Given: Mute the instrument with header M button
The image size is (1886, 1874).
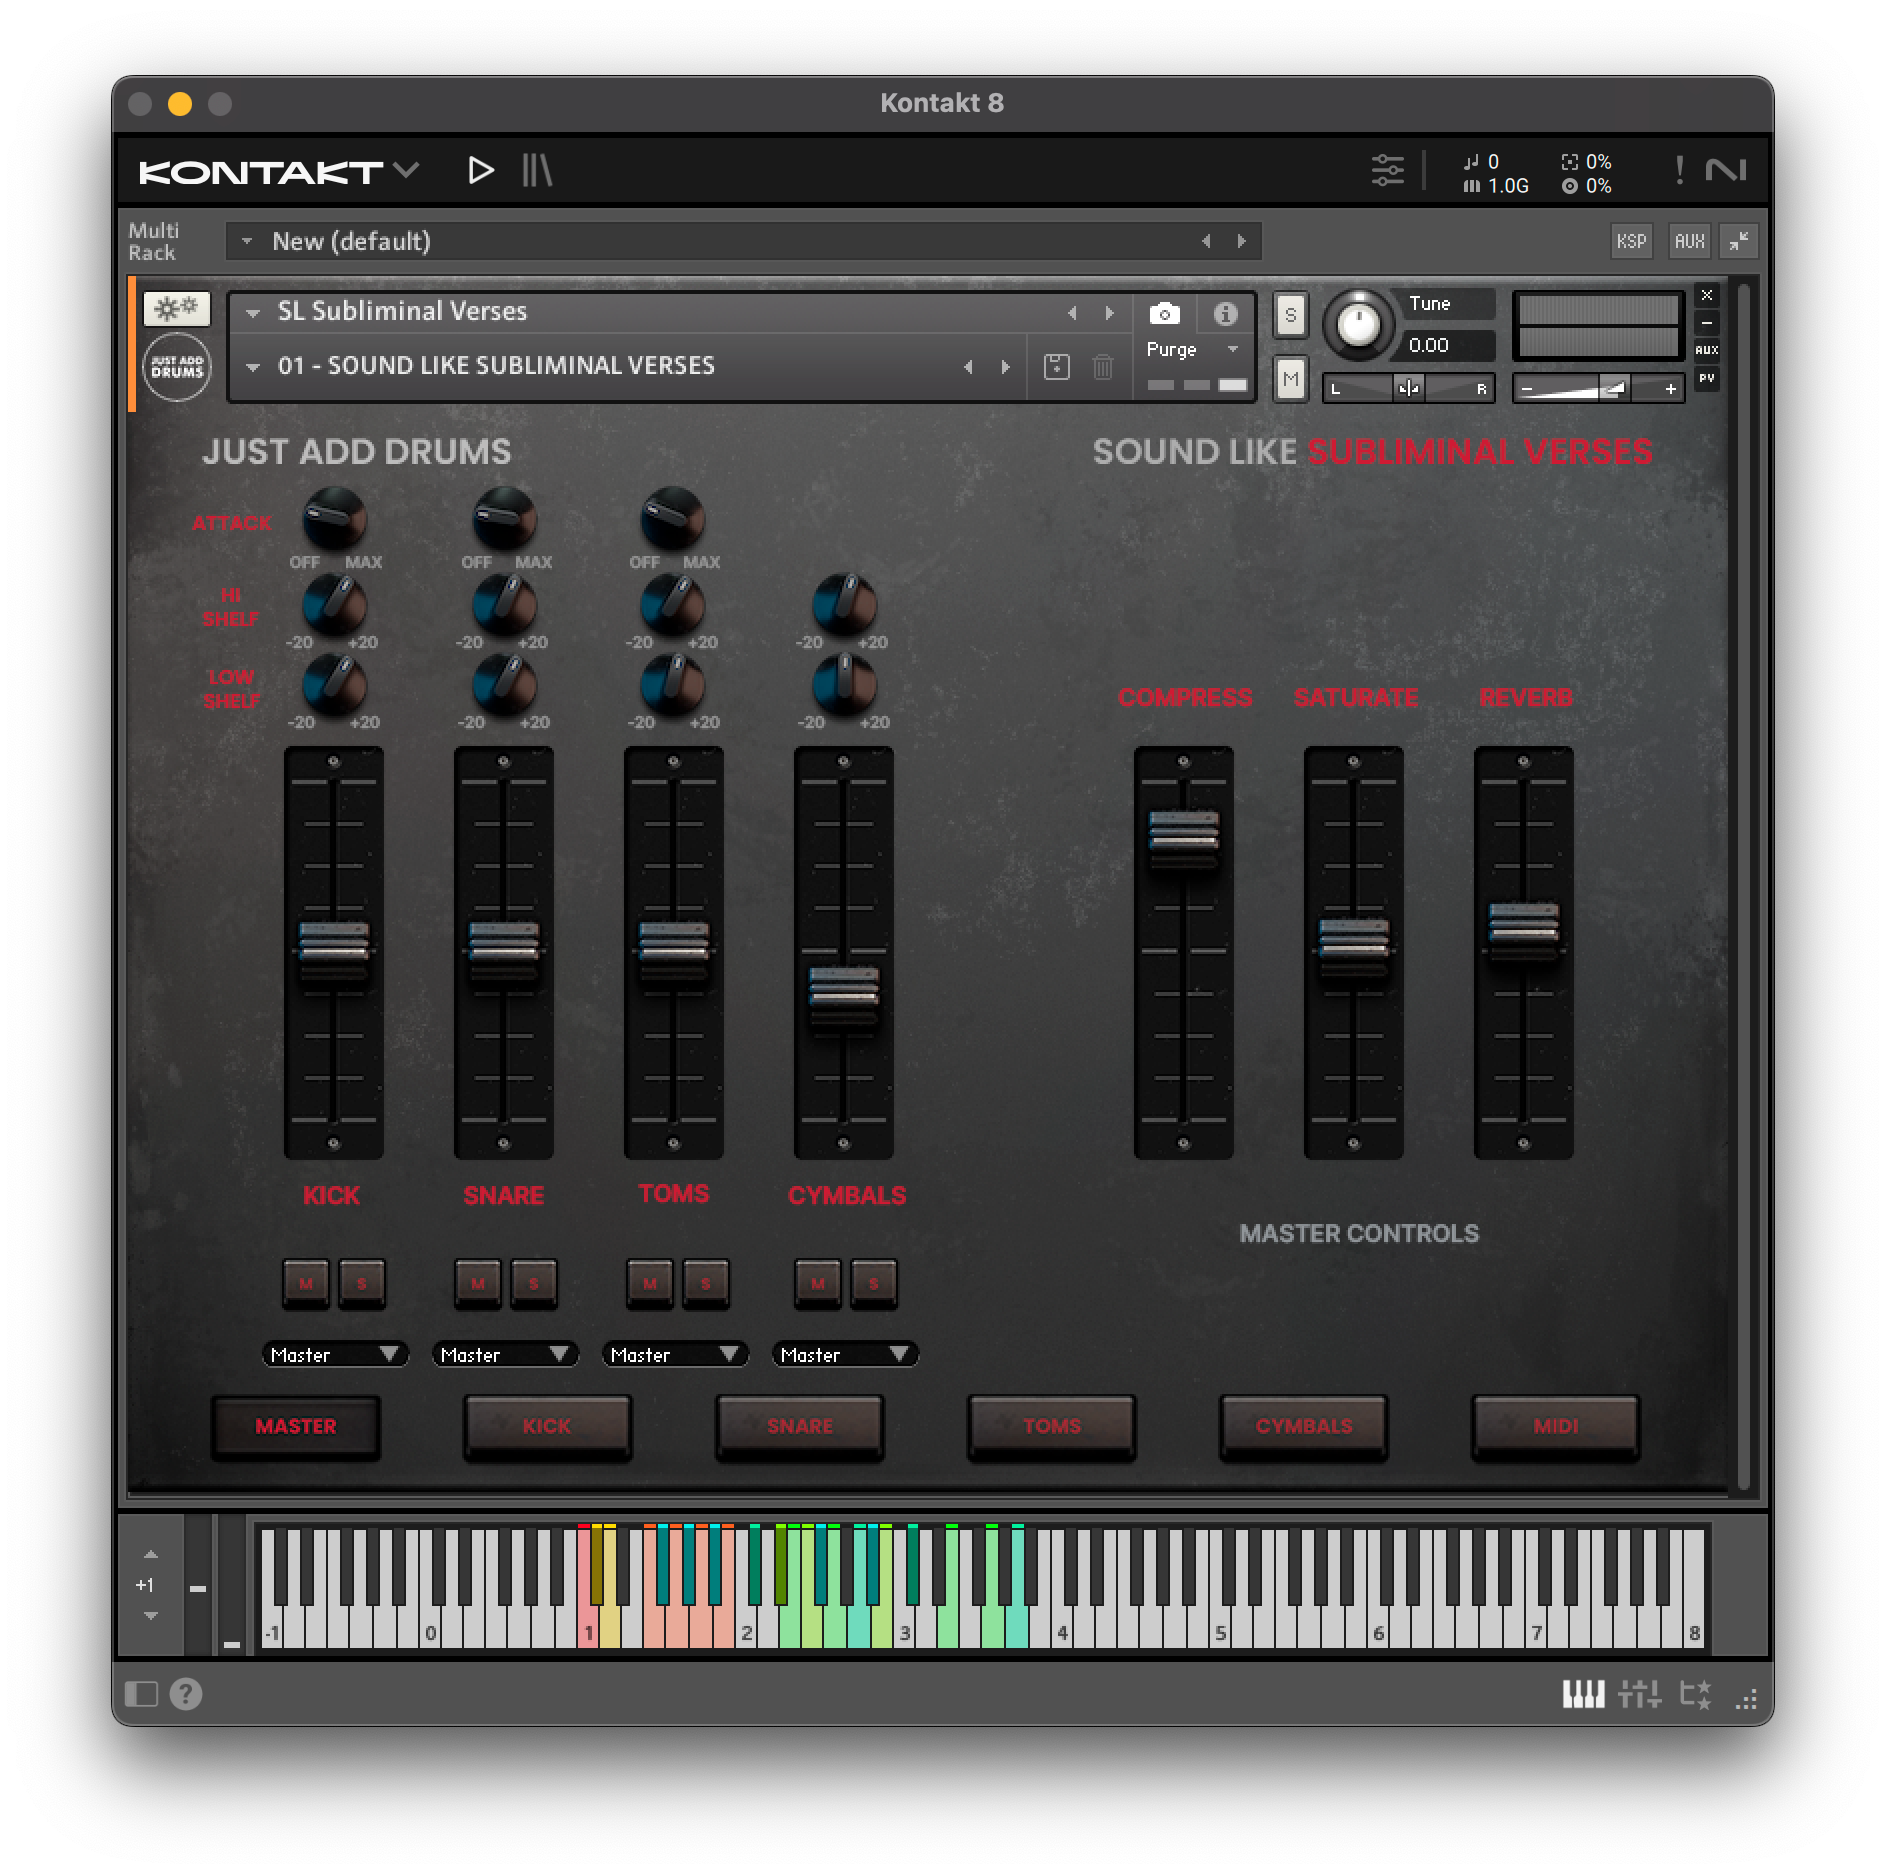Looking at the screenshot, I should (x=1290, y=379).
